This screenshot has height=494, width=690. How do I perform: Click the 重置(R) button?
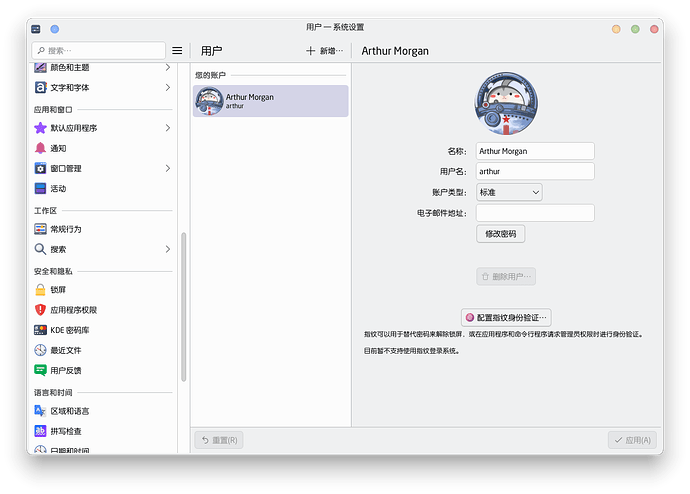219,440
